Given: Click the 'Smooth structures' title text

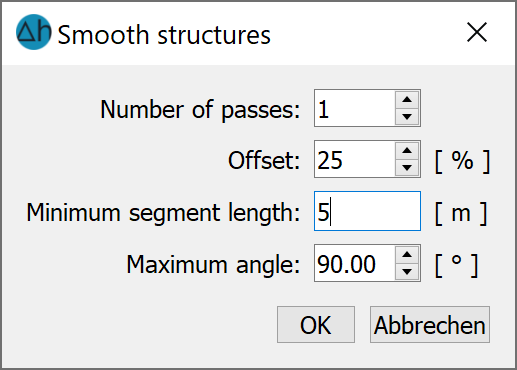Looking at the screenshot, I should pos(164,35).
